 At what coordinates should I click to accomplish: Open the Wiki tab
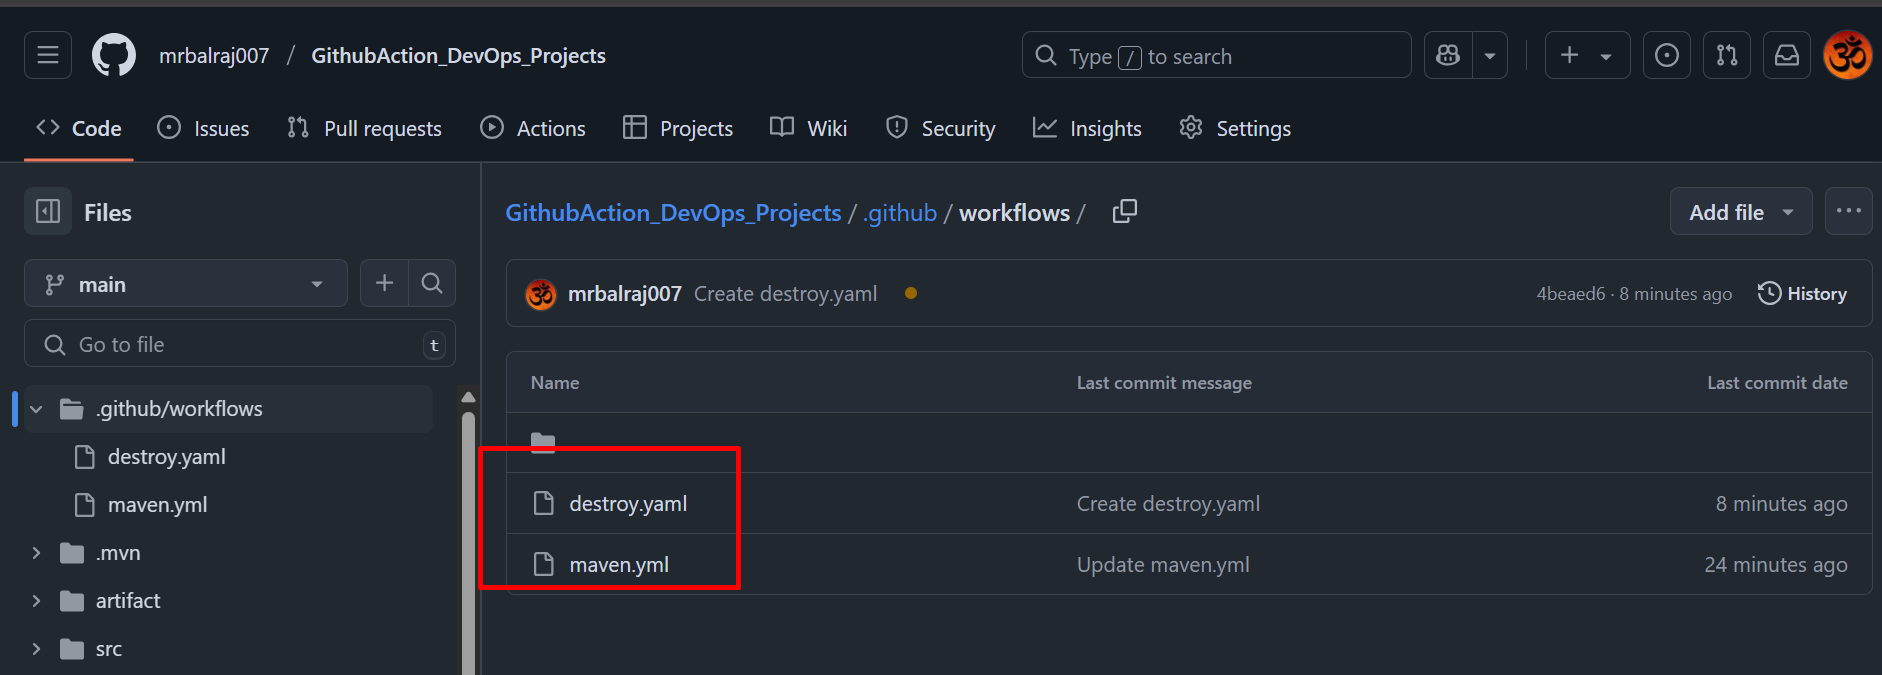pyautogui.click(x=808, y=129)
